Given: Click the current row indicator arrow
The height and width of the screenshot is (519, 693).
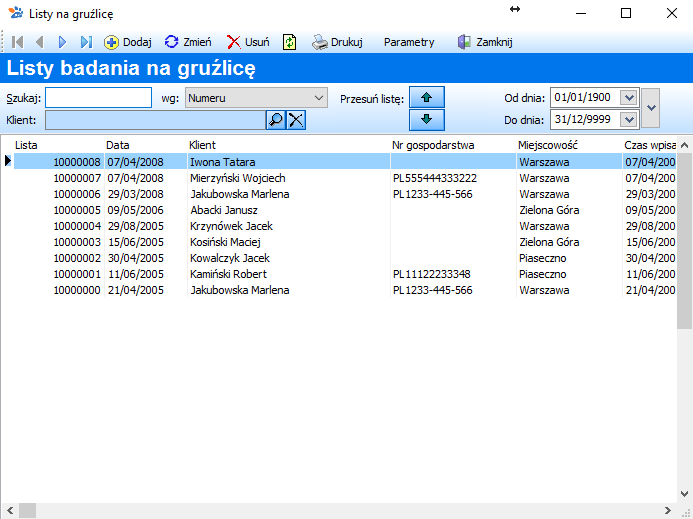Looking at the screenshot, I should 8,160.
